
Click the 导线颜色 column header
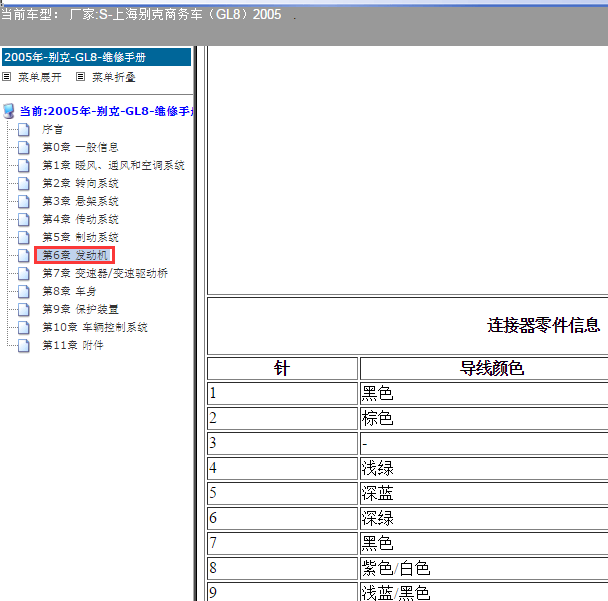pyautogui.click(x=484, y=368)
